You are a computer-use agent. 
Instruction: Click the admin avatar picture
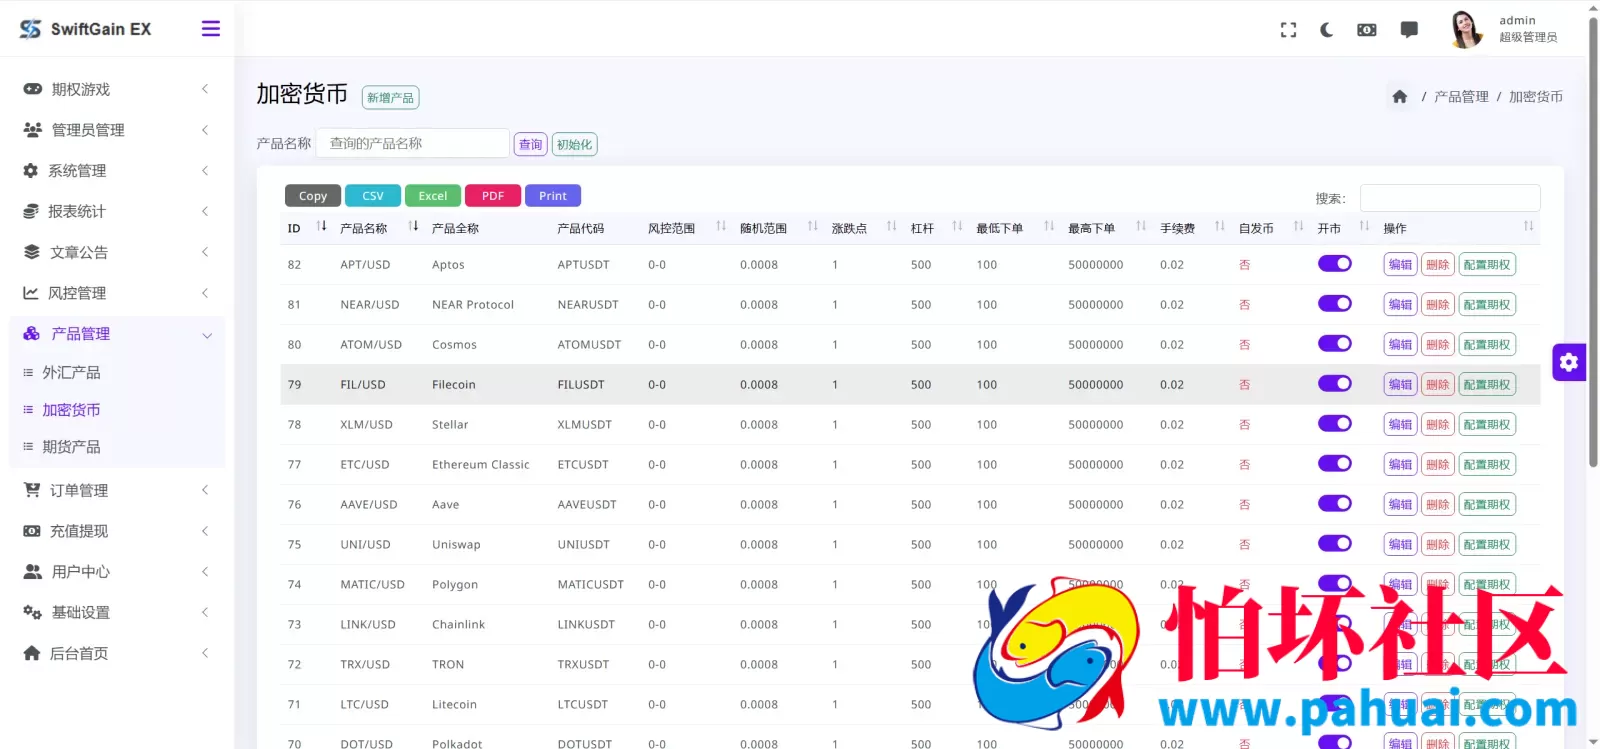pyautogui.click(x=1466, y=29)
